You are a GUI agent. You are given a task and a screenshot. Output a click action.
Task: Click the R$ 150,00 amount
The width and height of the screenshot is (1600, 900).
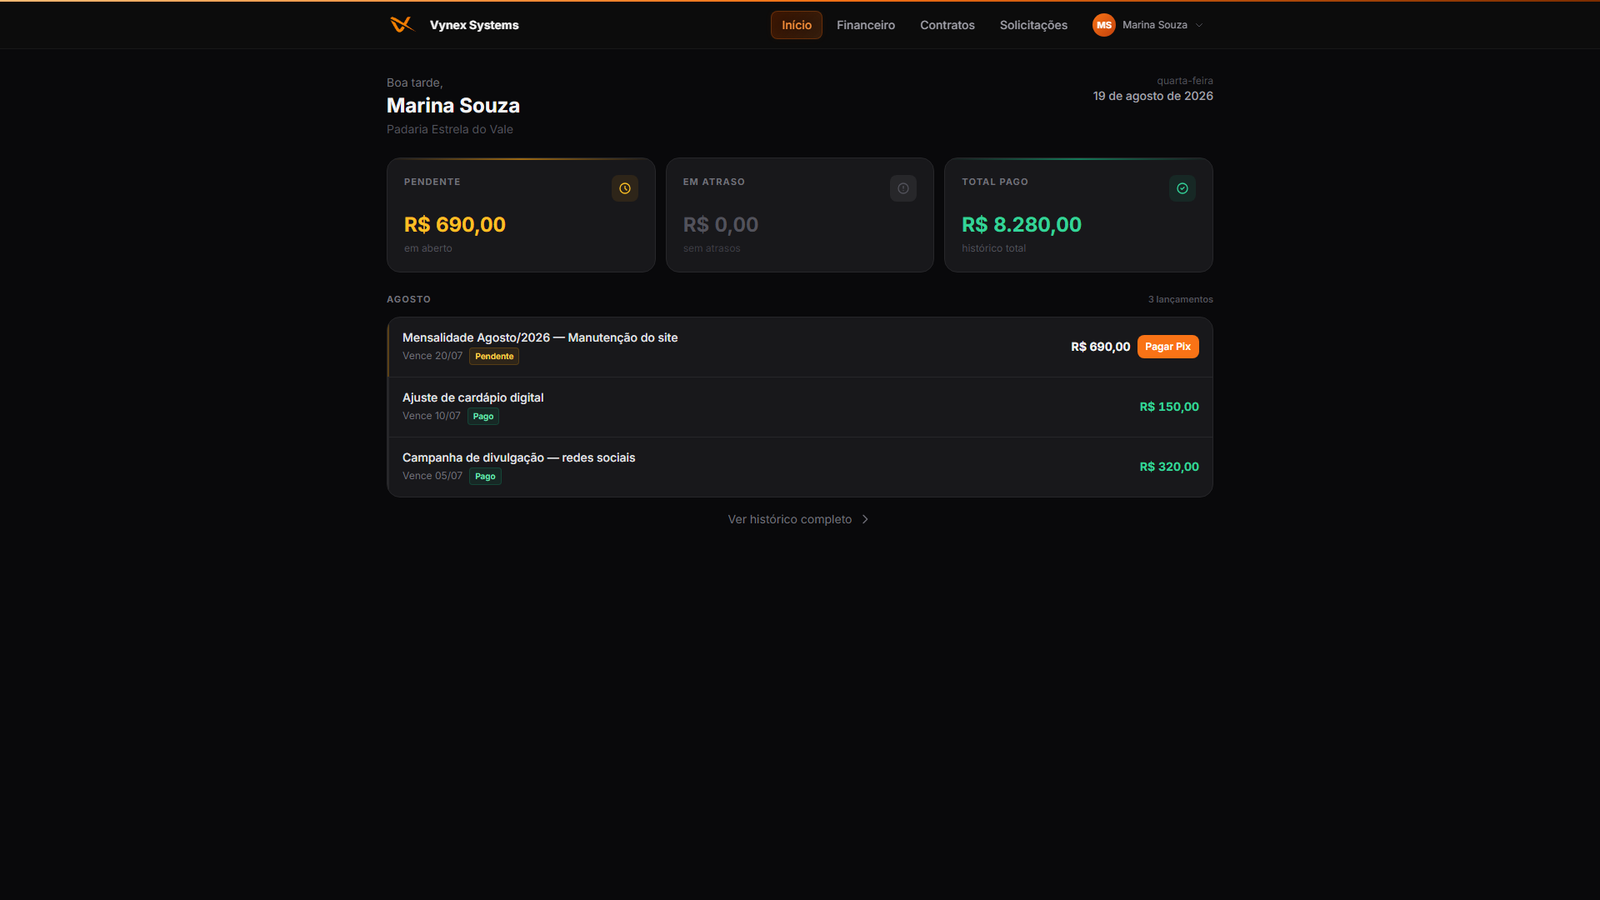tap(1169, 407)
